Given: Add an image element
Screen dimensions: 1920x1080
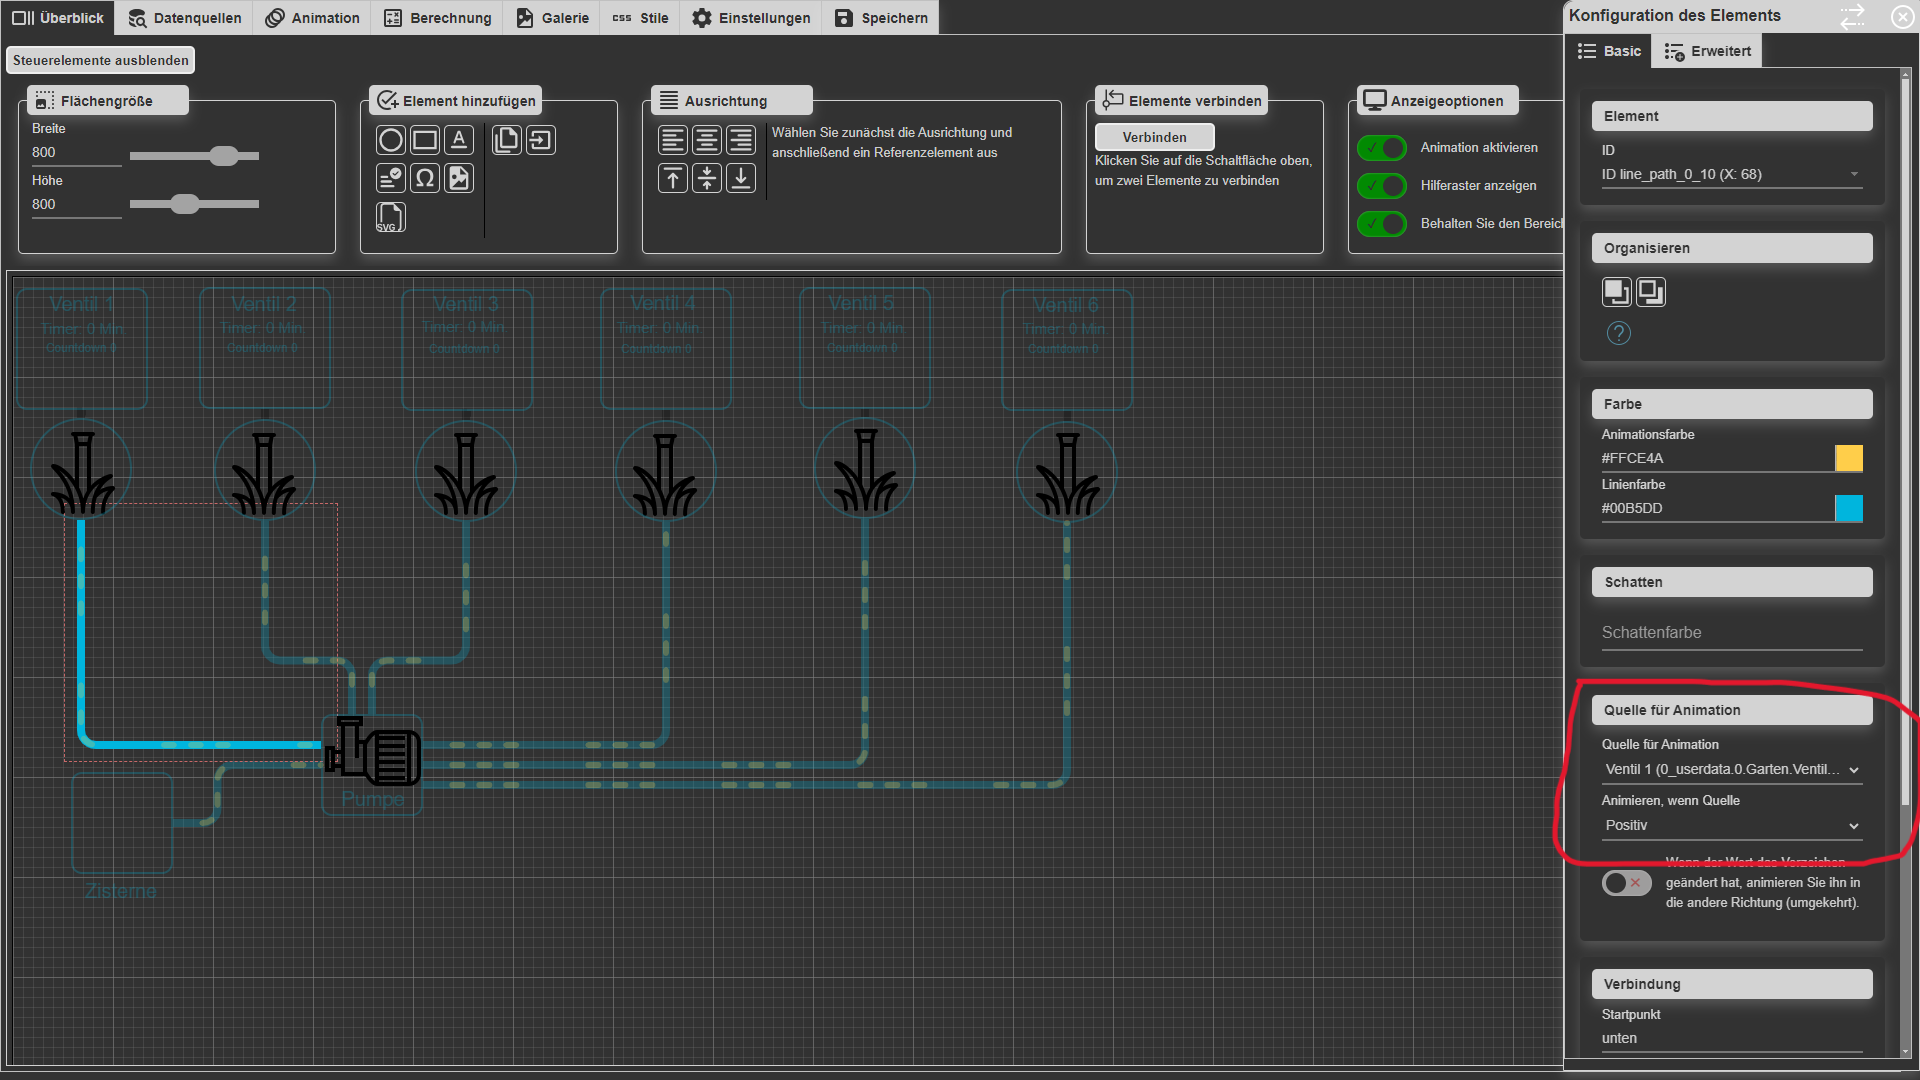Looking at the screenshot, I should tap(459, 178).
